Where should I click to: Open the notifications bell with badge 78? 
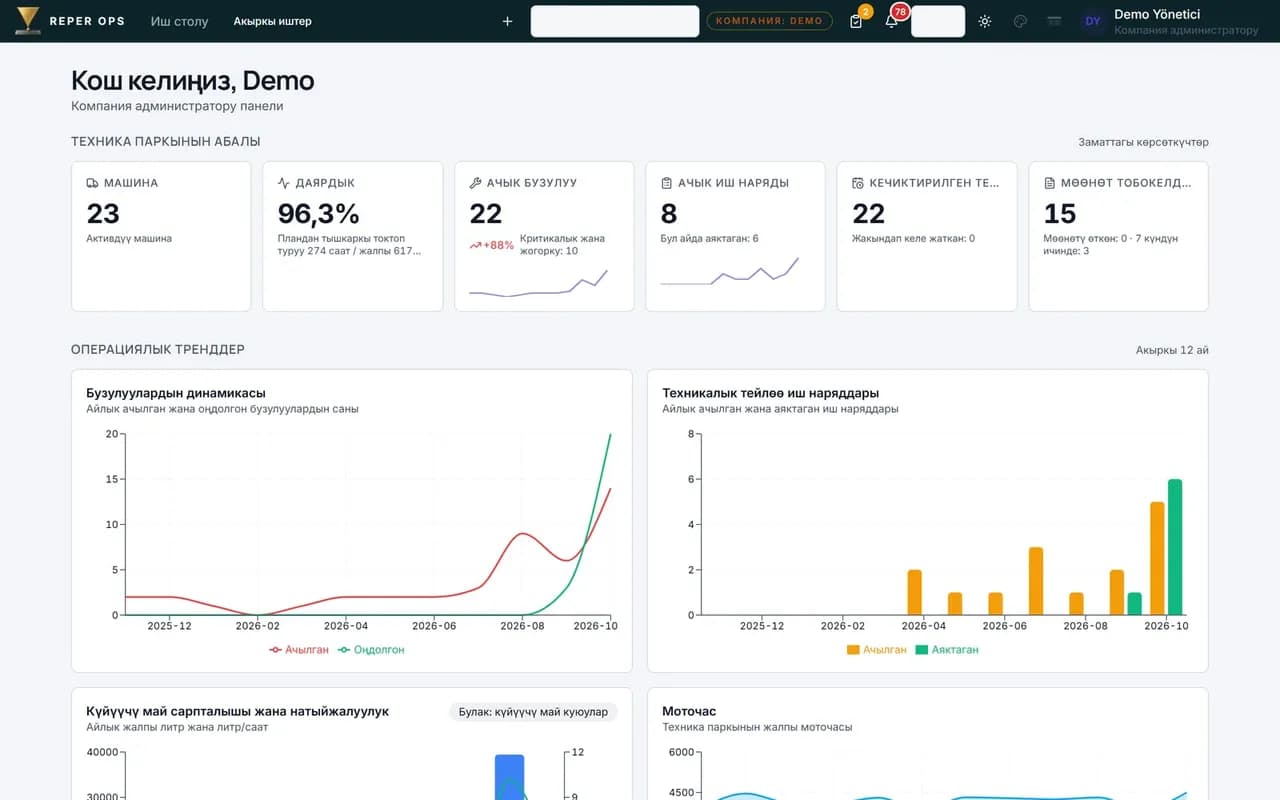891,21
